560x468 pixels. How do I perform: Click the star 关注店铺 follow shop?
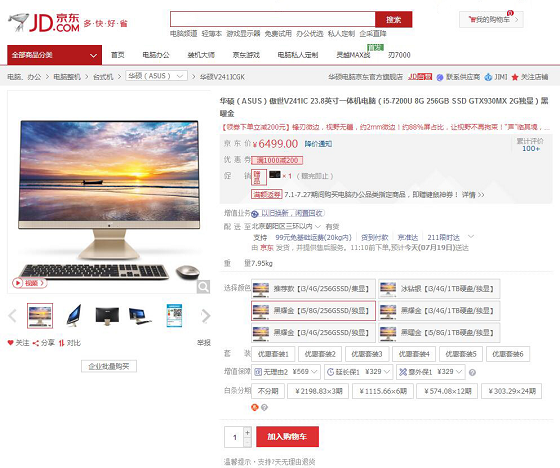(x=515, y=77)
